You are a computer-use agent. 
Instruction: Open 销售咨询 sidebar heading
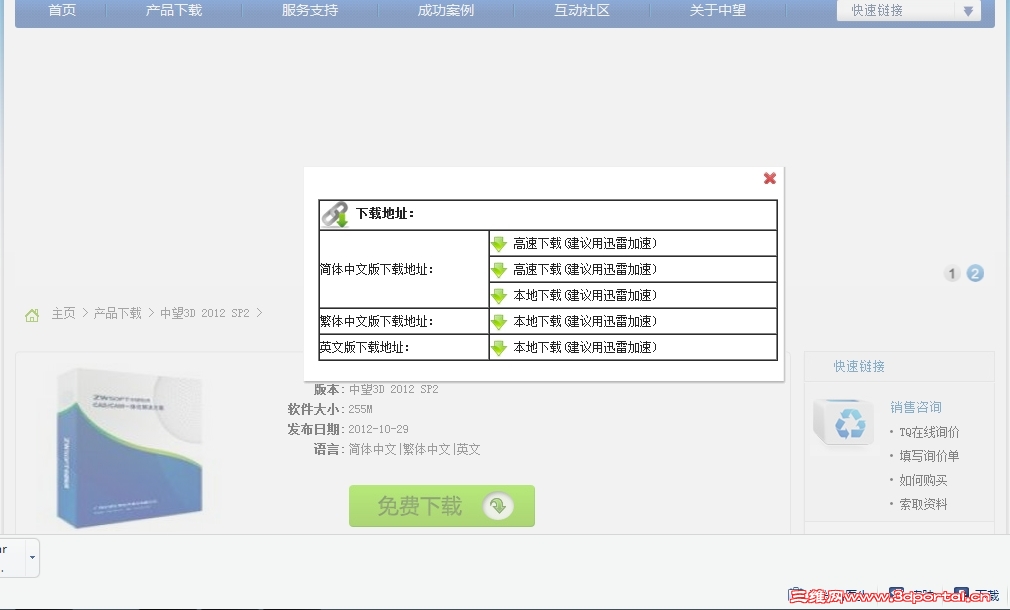(915, 407)
